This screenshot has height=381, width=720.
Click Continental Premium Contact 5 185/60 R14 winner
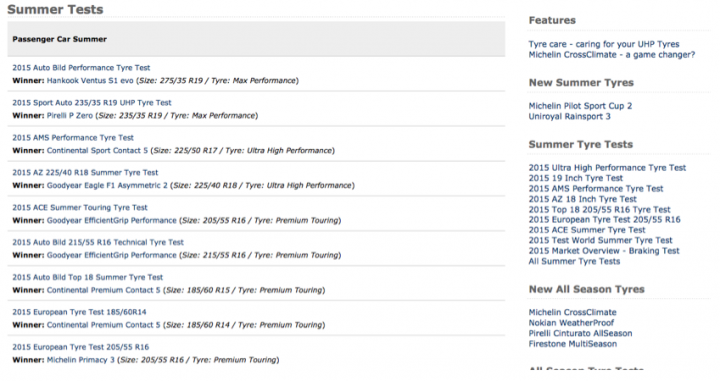click(x=103, y=325)
